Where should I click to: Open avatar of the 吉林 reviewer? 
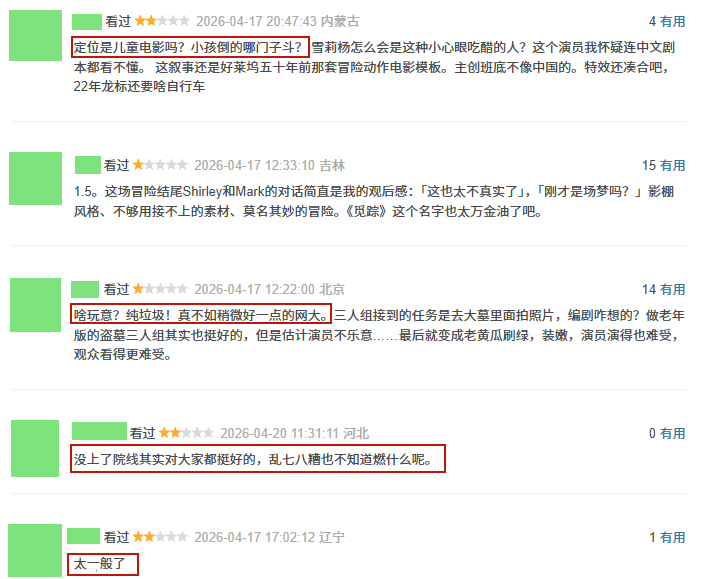(35, 178)
